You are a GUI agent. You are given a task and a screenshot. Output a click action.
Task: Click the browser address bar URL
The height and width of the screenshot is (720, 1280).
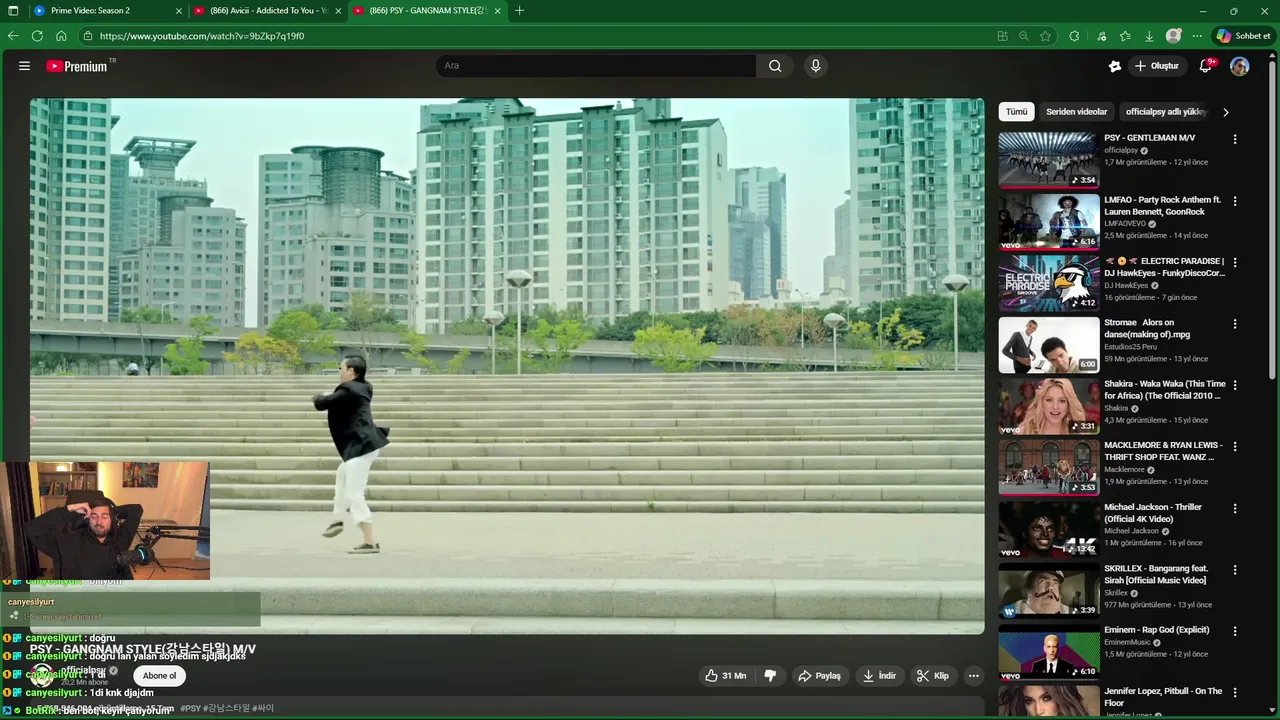click(x=202, y=36)
